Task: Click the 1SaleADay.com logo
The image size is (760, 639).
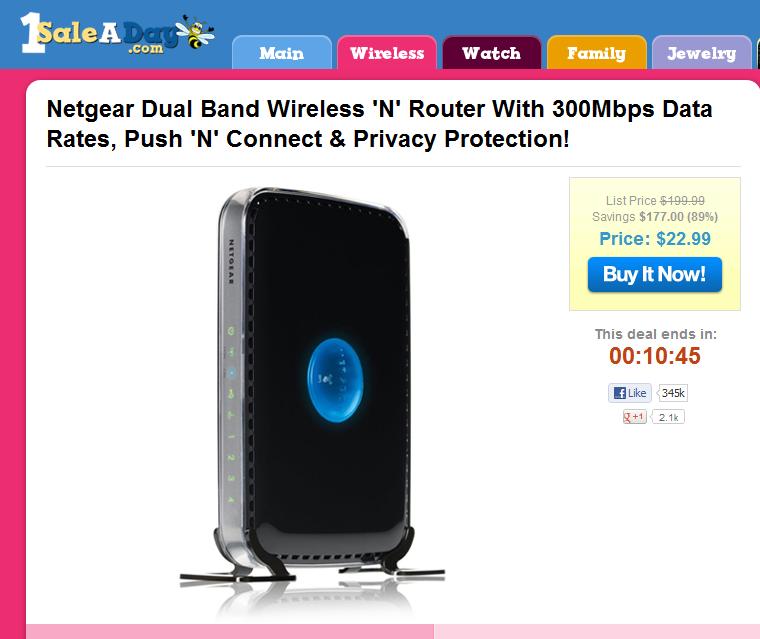Action: point(116,33)
